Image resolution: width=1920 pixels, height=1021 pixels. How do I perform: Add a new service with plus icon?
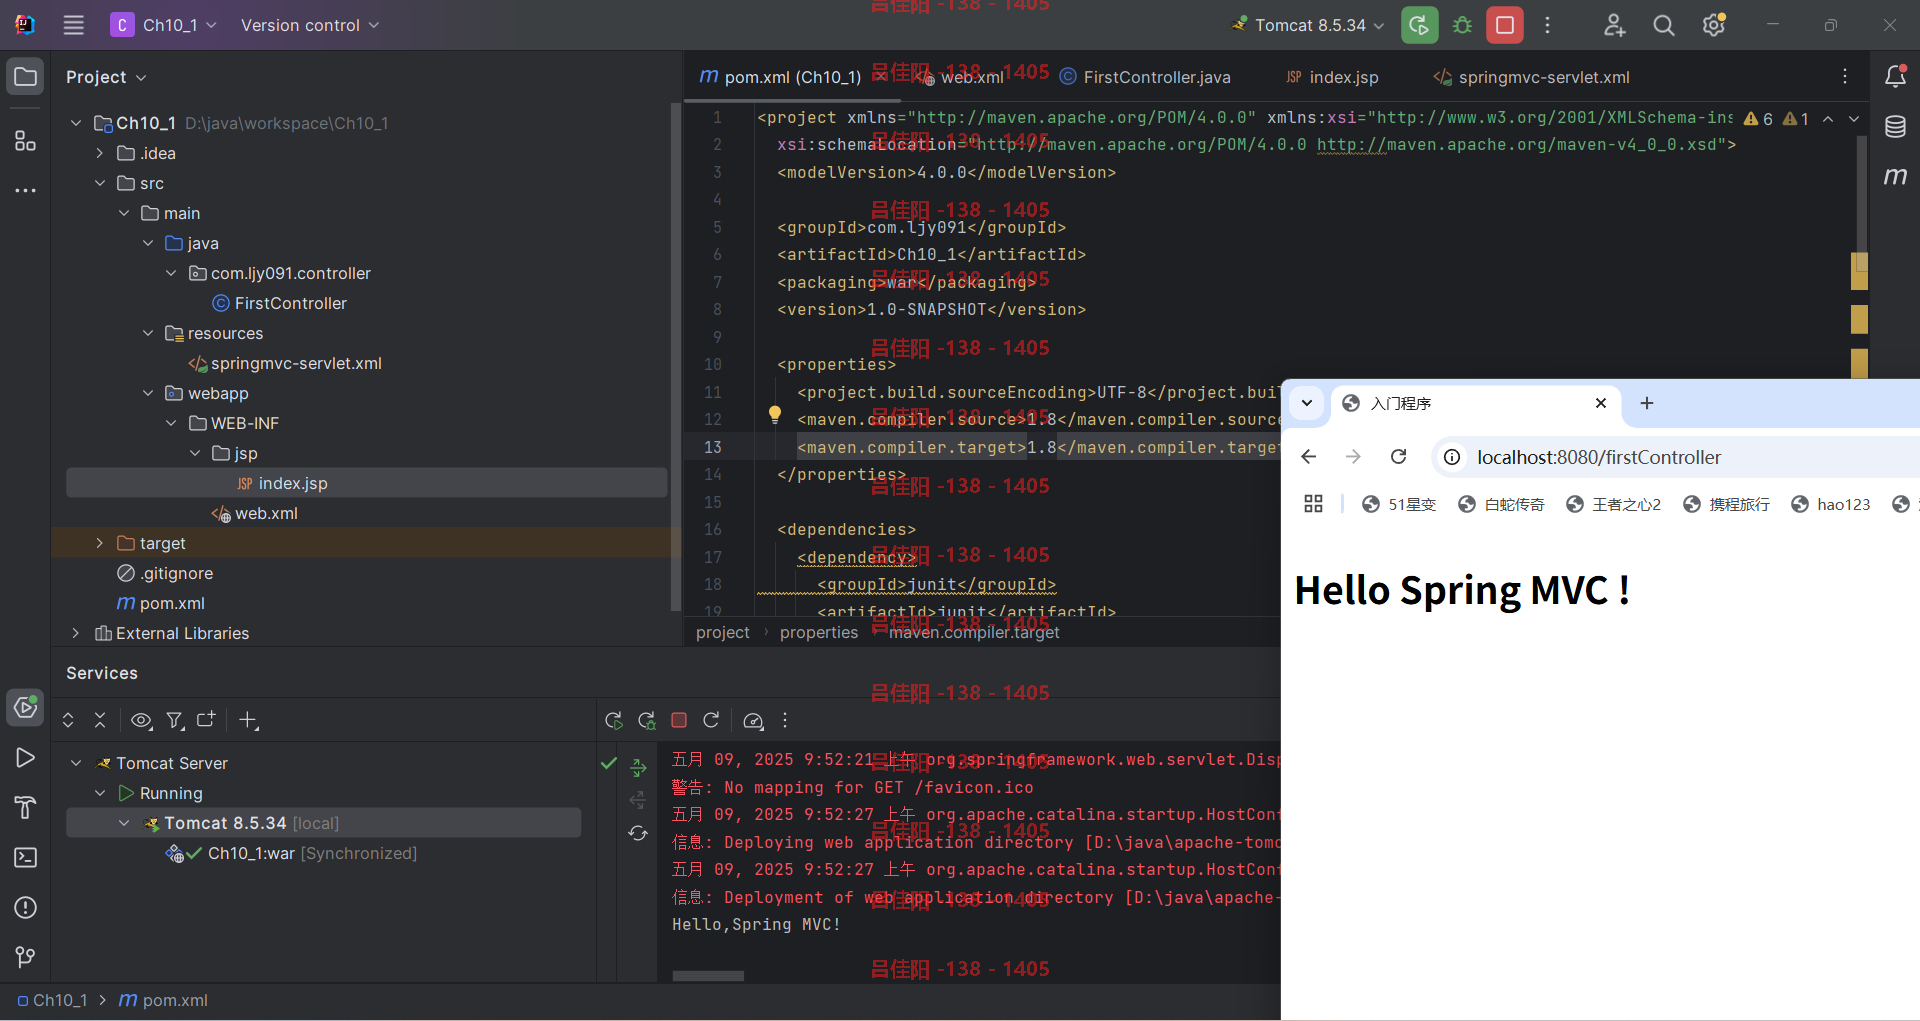249,720
